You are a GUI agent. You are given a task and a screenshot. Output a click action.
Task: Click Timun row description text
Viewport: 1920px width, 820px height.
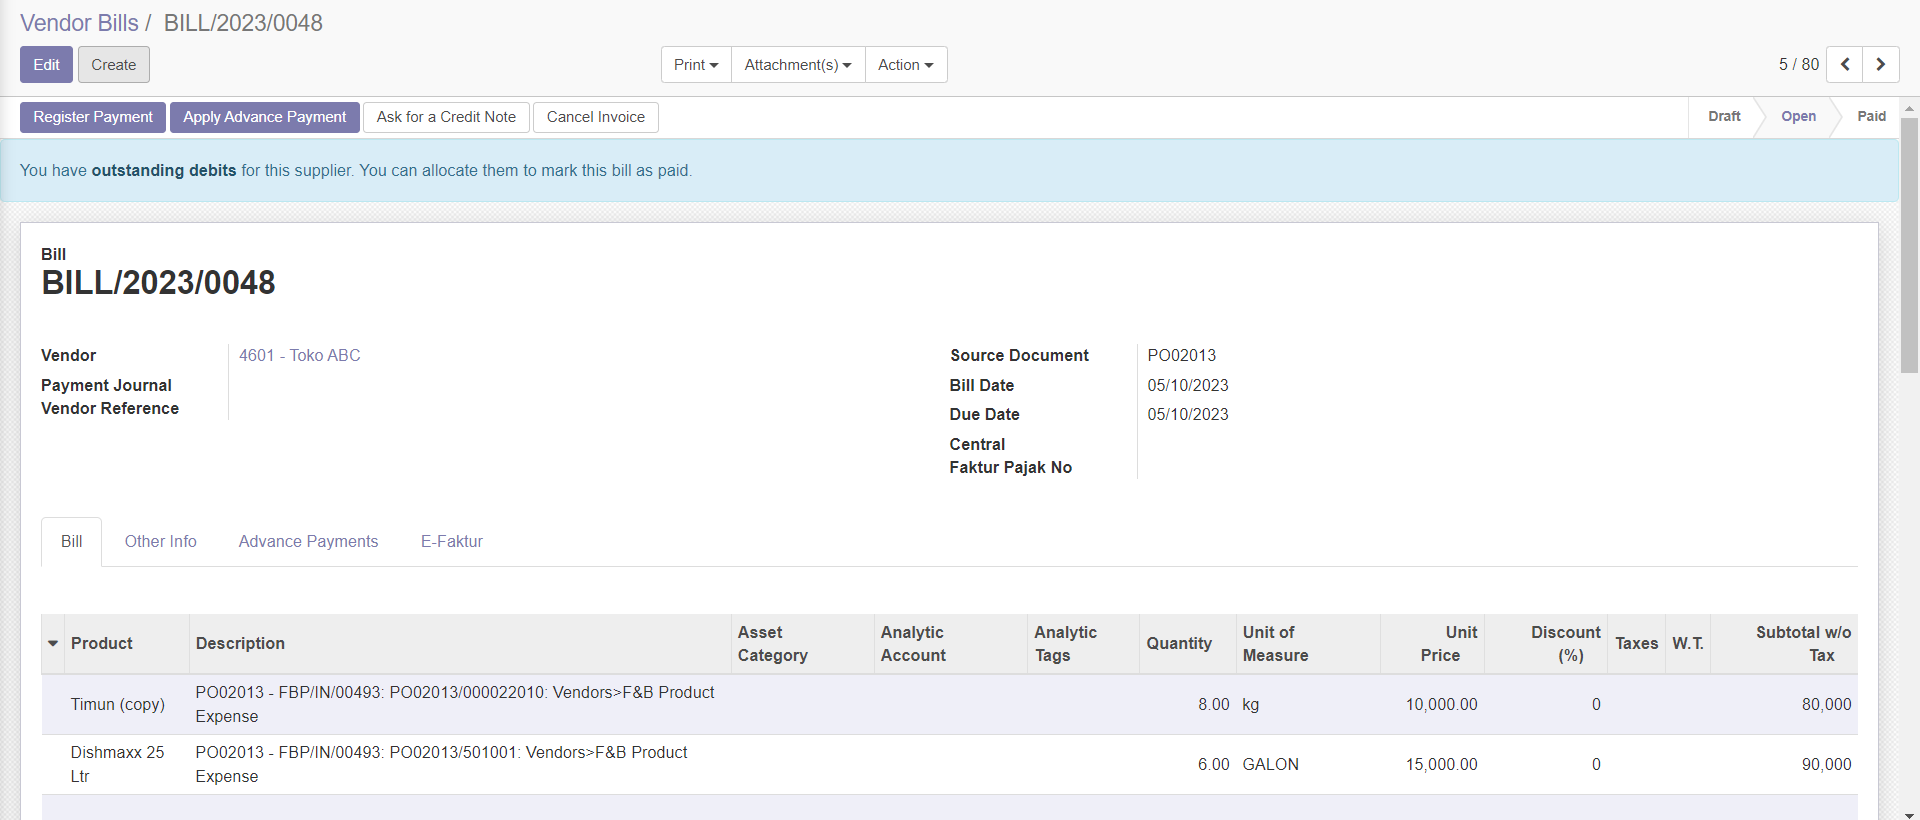(x=455, y=704)
